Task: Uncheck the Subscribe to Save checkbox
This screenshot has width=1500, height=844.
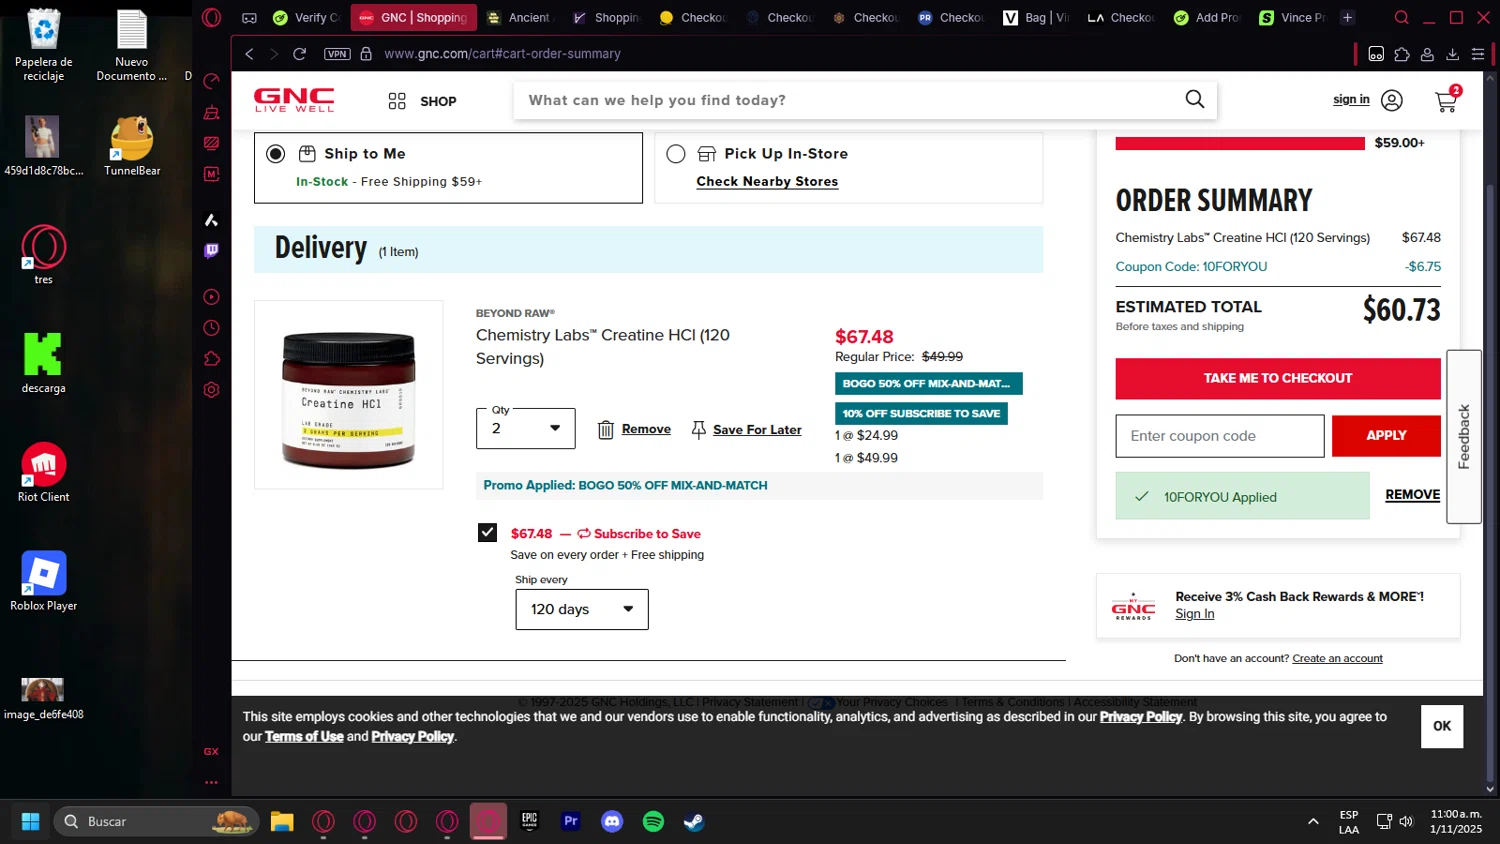Action: tap(487, 533)
